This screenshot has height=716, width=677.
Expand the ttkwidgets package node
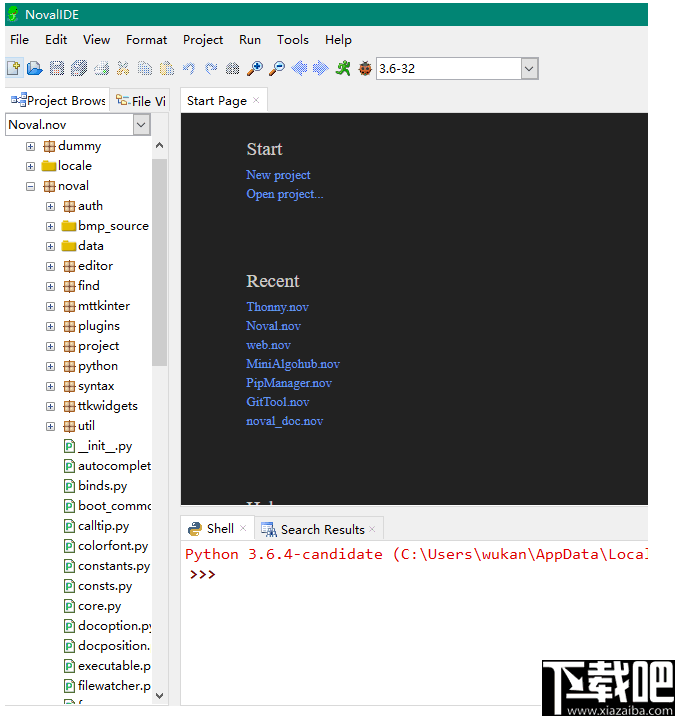(50, 406)
